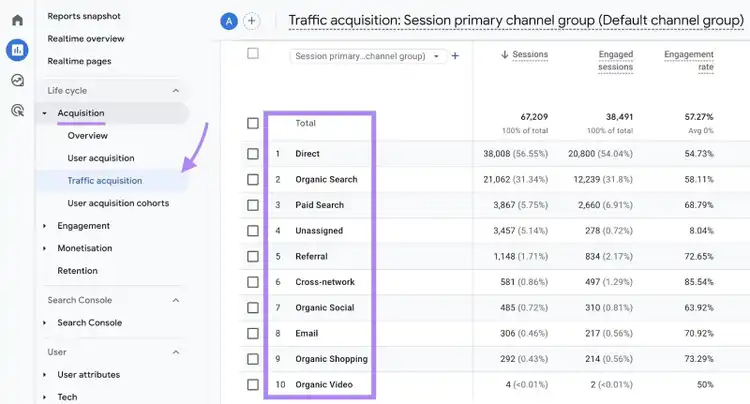Open Traffic acquisition report
The width and height of the screenshot is (750, 404).
[x=105, y=181]
